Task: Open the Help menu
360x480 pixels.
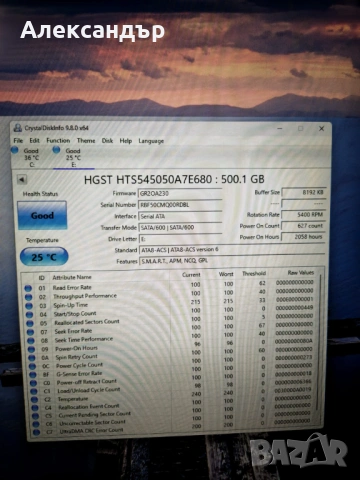Action: (126, 141)
